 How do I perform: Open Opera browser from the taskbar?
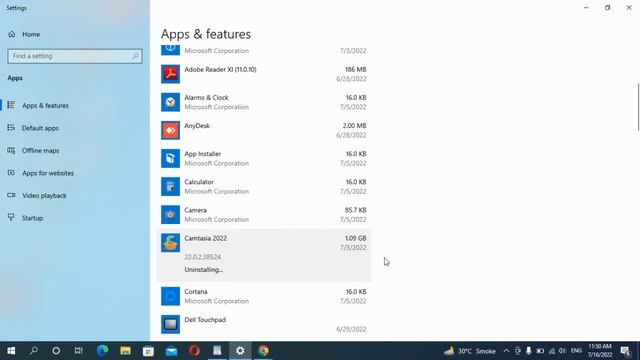(x=194, y=351)
